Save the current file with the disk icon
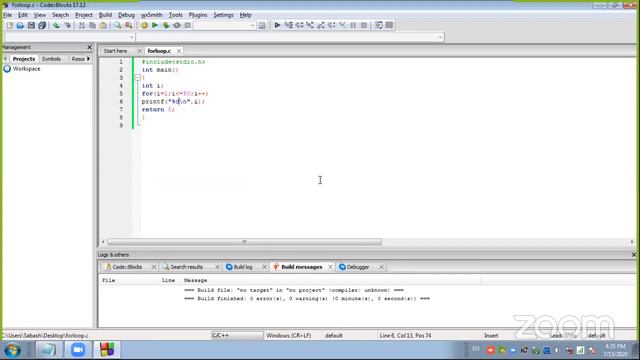This screenshot has height=360, width=640. (x=31, y=25)
